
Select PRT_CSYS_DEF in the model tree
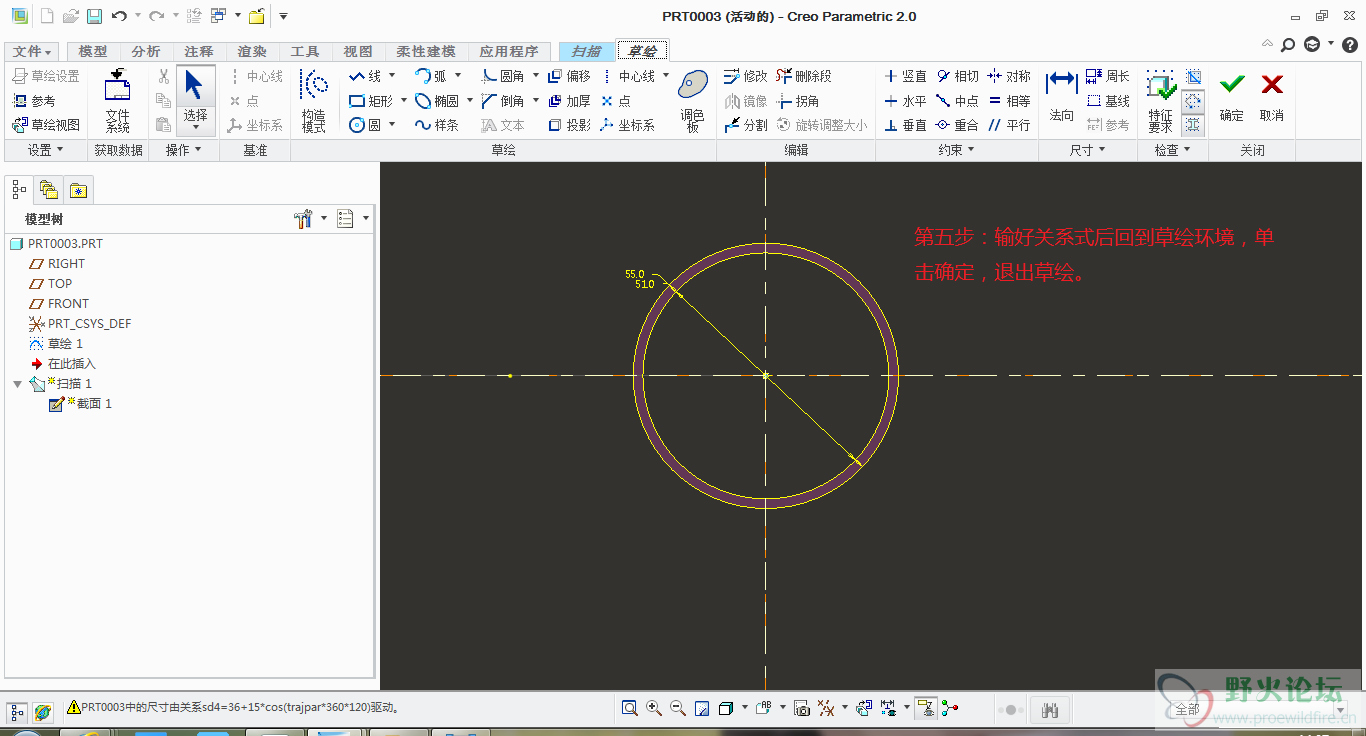[80, 324]
